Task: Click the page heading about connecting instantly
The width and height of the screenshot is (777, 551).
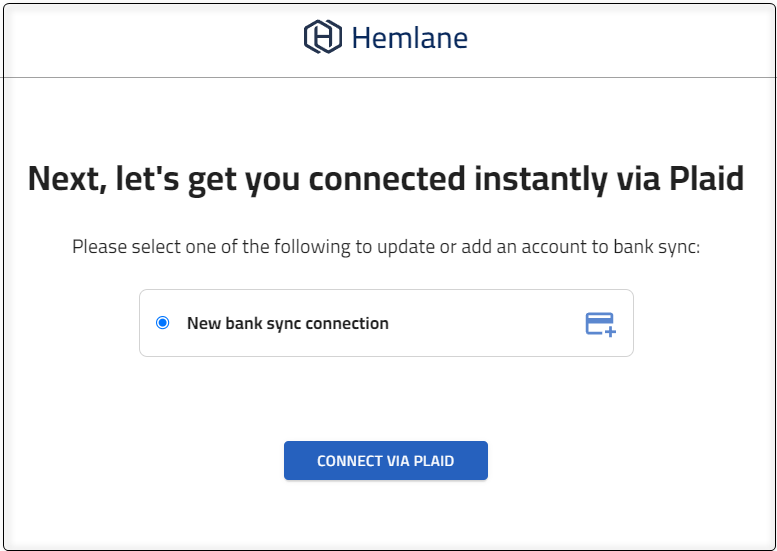Action: (386, 179)
